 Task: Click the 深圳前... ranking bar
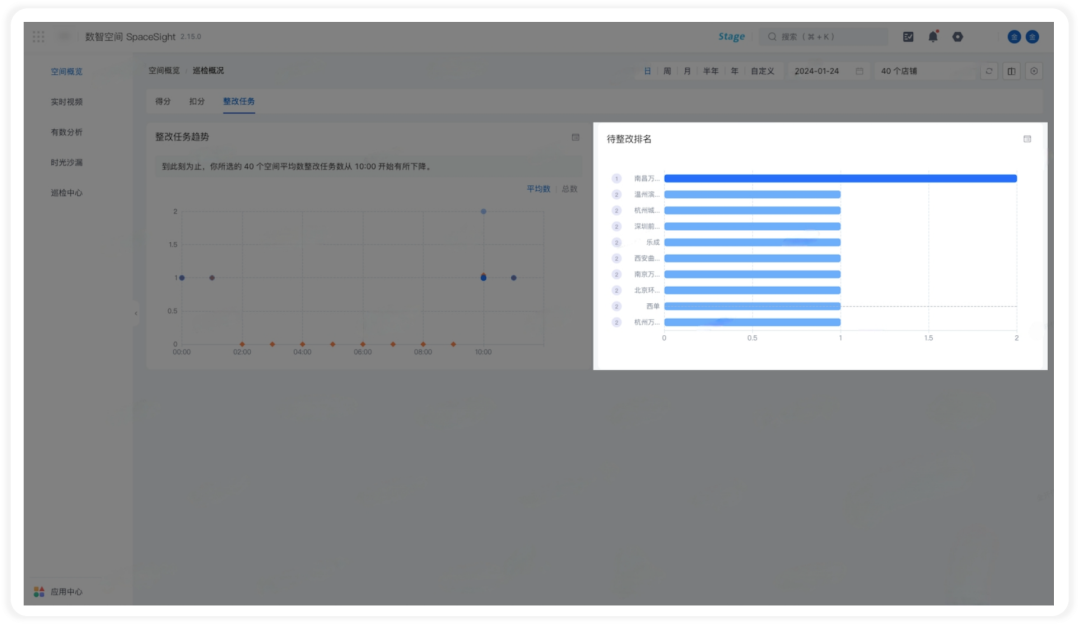752,226
